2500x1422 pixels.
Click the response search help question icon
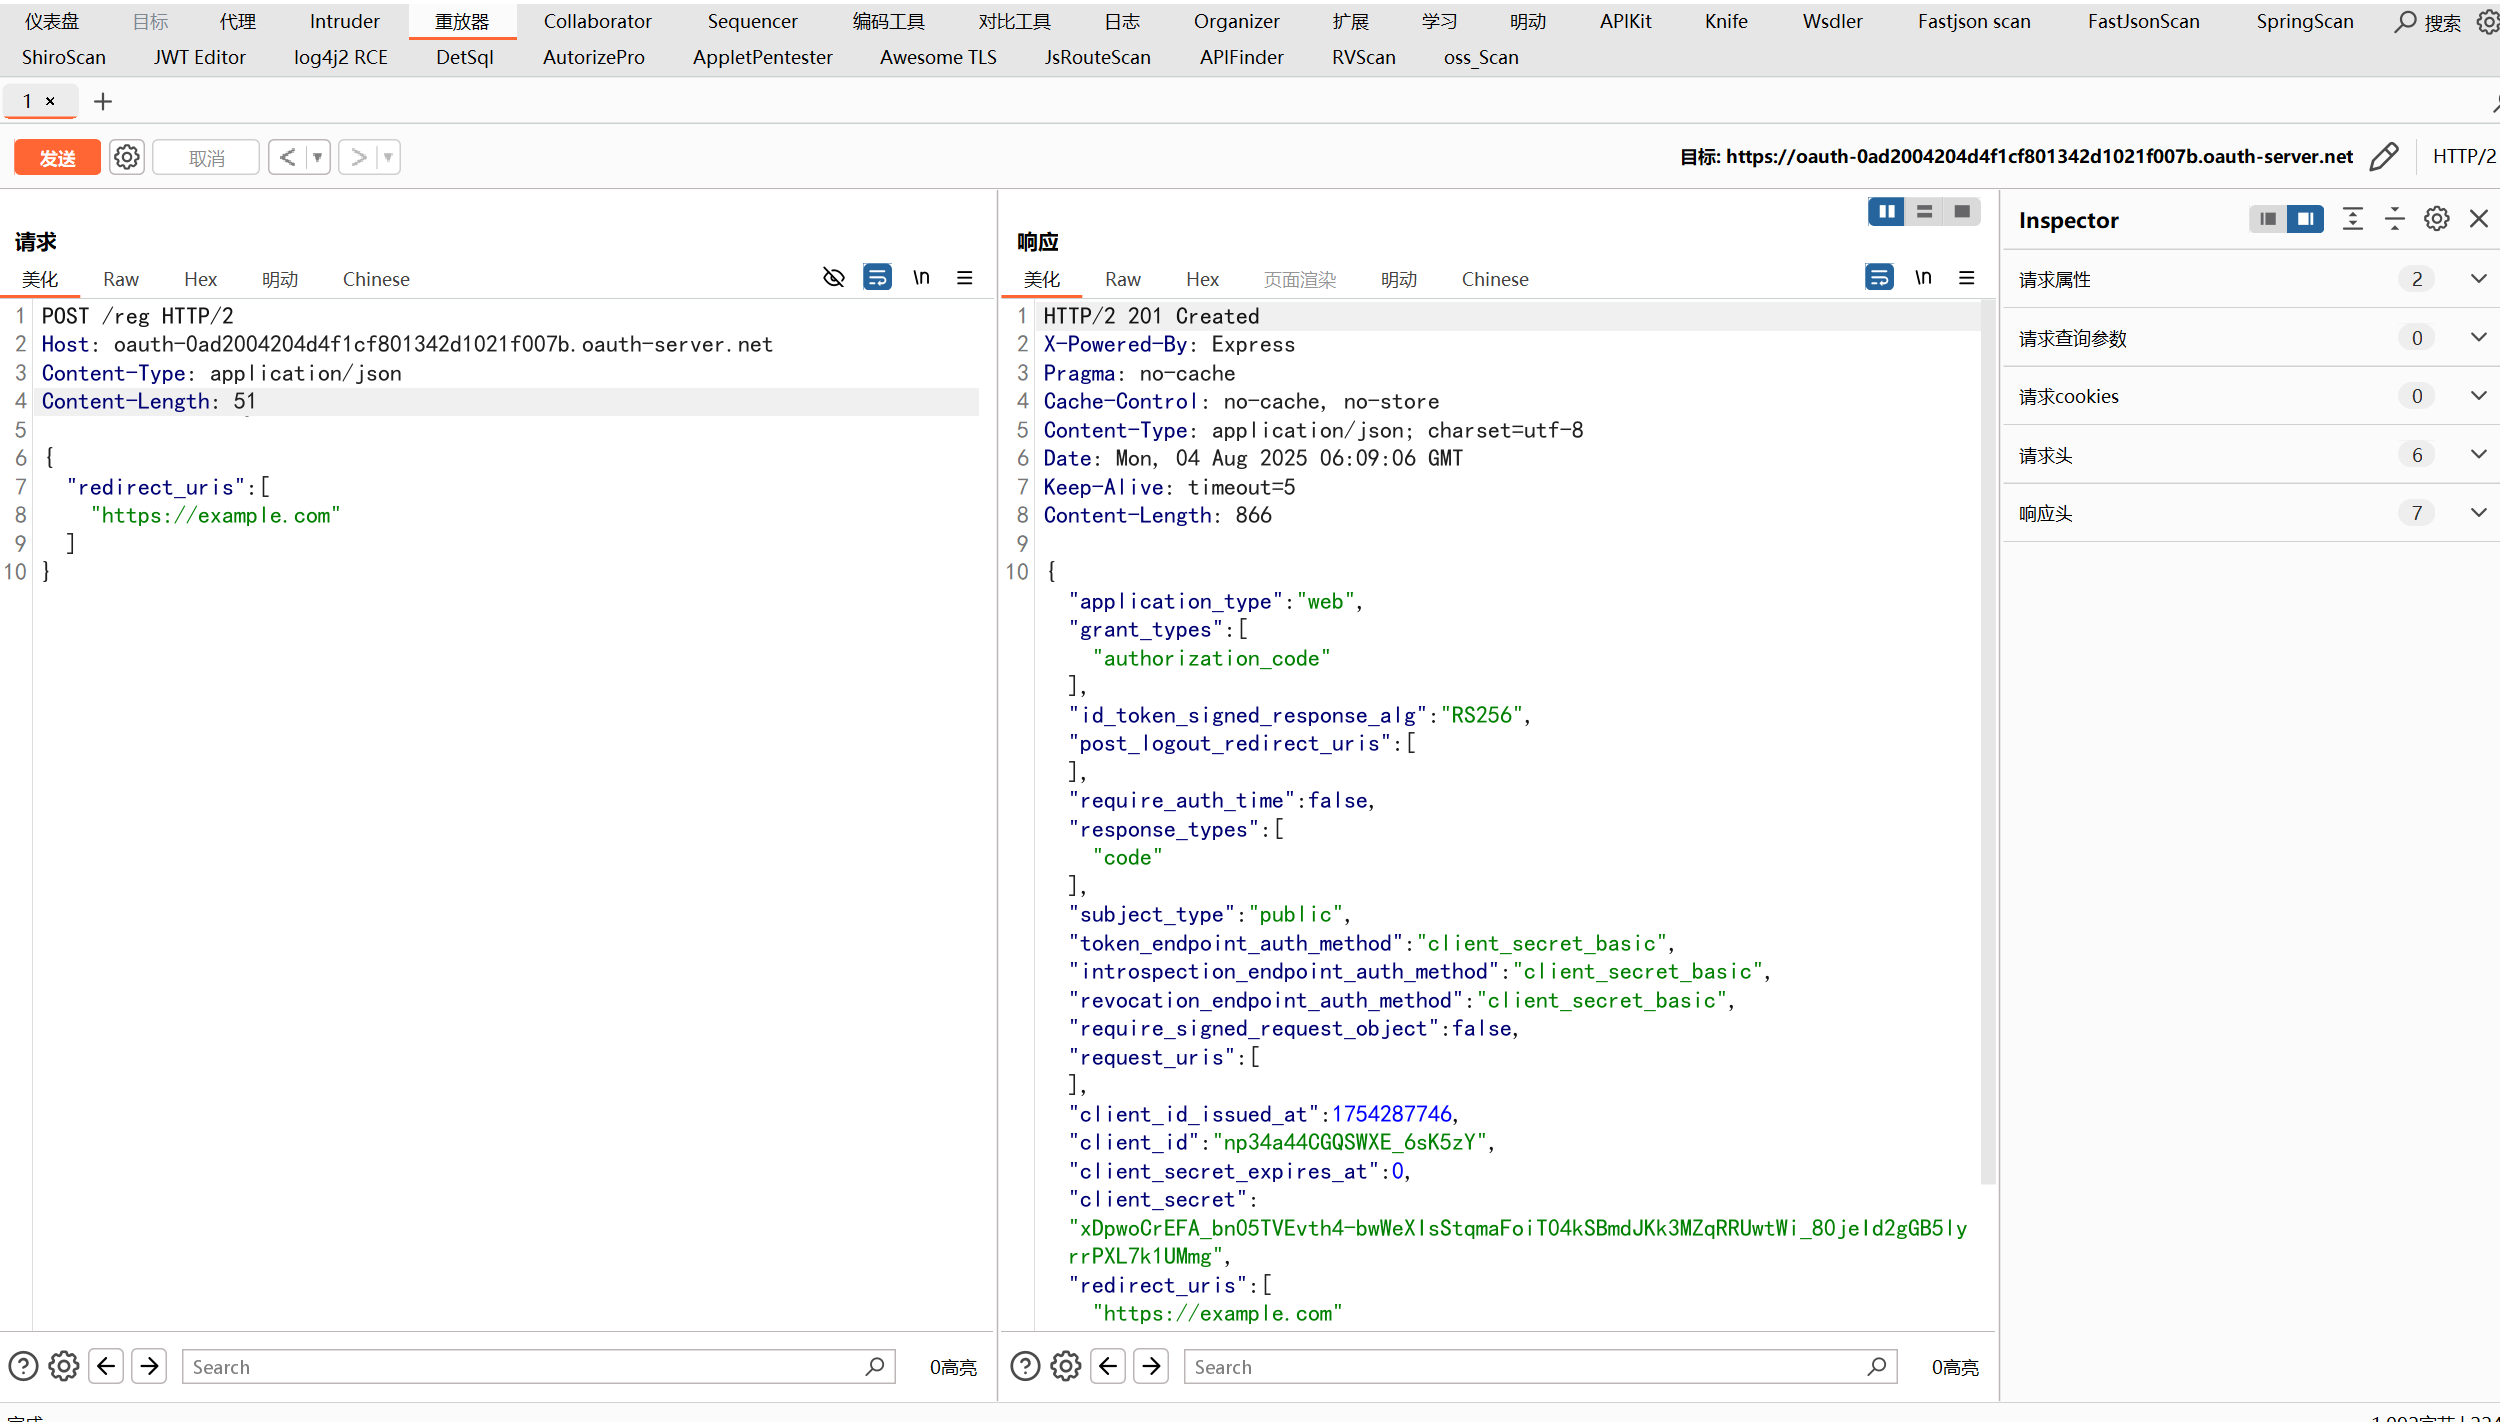pyautogui.click(x=1025, y=1366)
